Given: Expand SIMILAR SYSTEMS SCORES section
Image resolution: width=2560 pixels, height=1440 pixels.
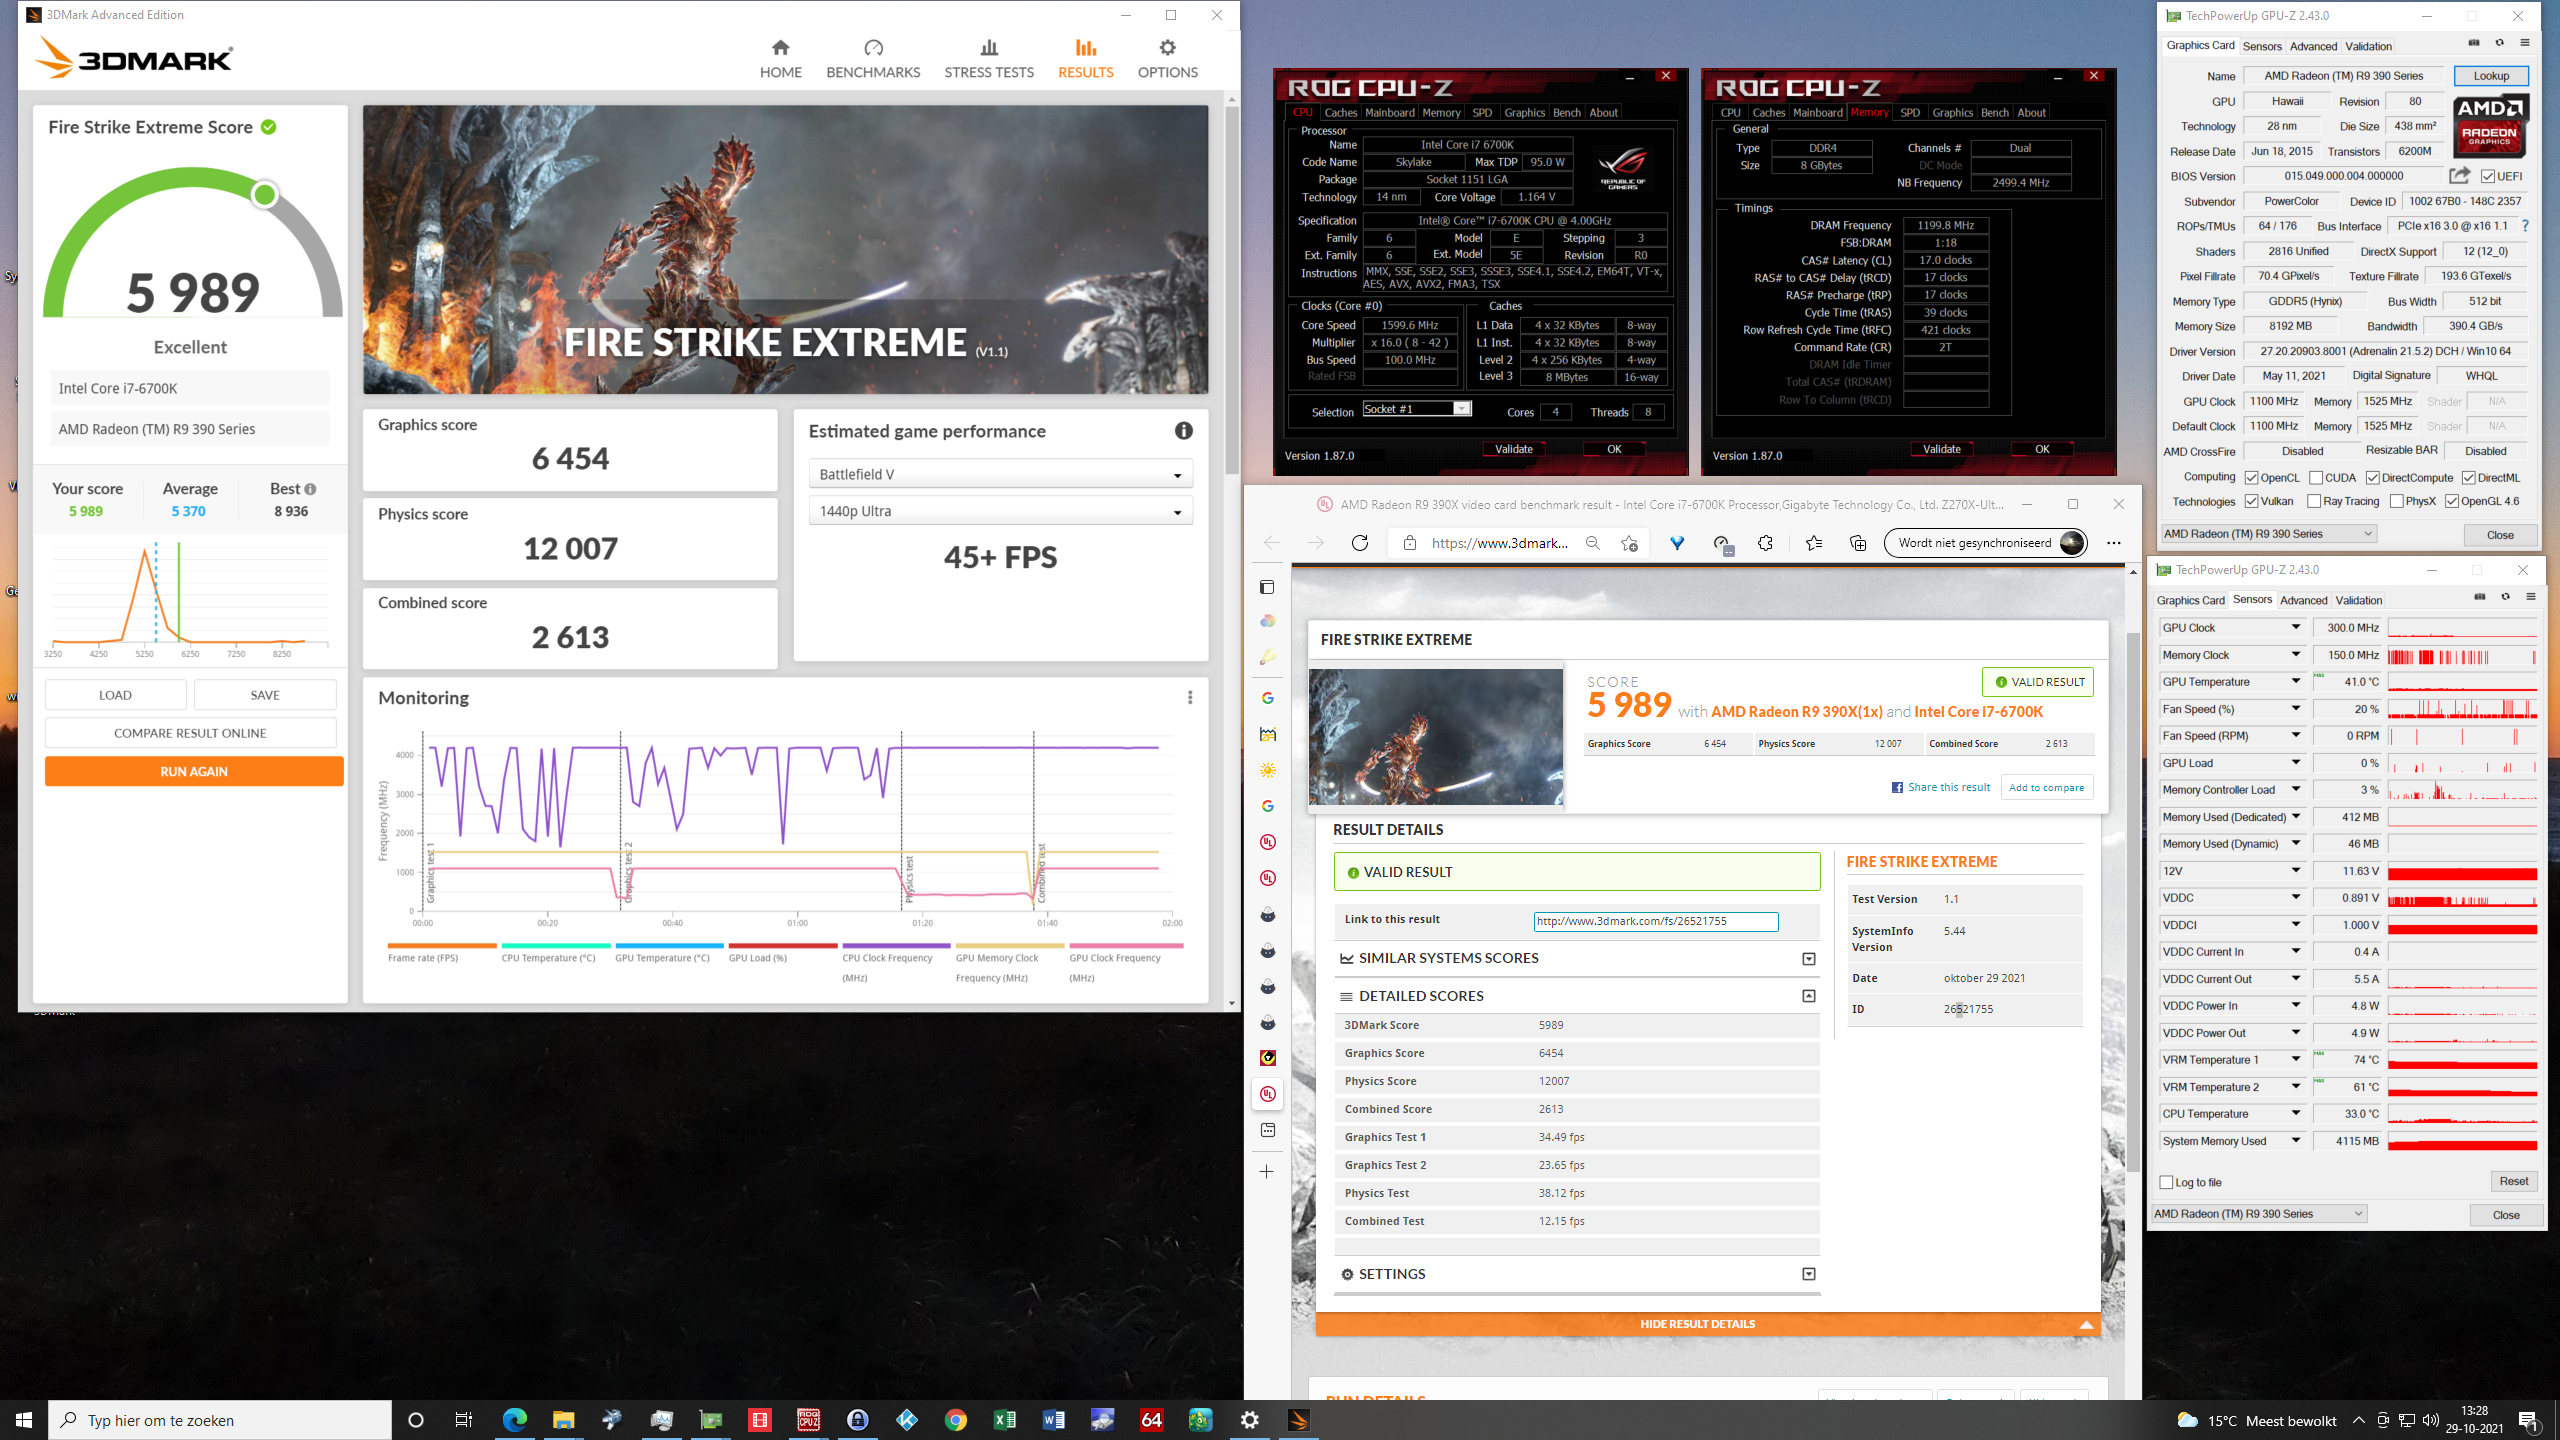Looking at the screenshot, I should point(1808,959).
